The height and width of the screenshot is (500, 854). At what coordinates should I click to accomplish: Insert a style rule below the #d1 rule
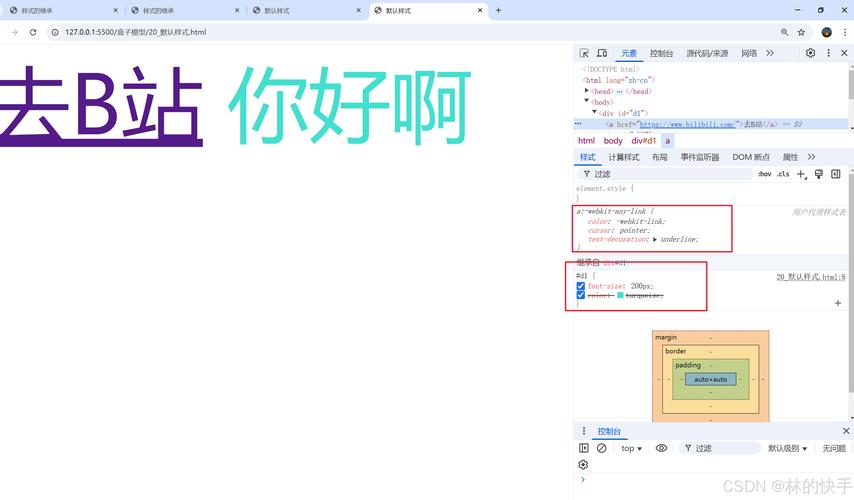tap(838, 303)
